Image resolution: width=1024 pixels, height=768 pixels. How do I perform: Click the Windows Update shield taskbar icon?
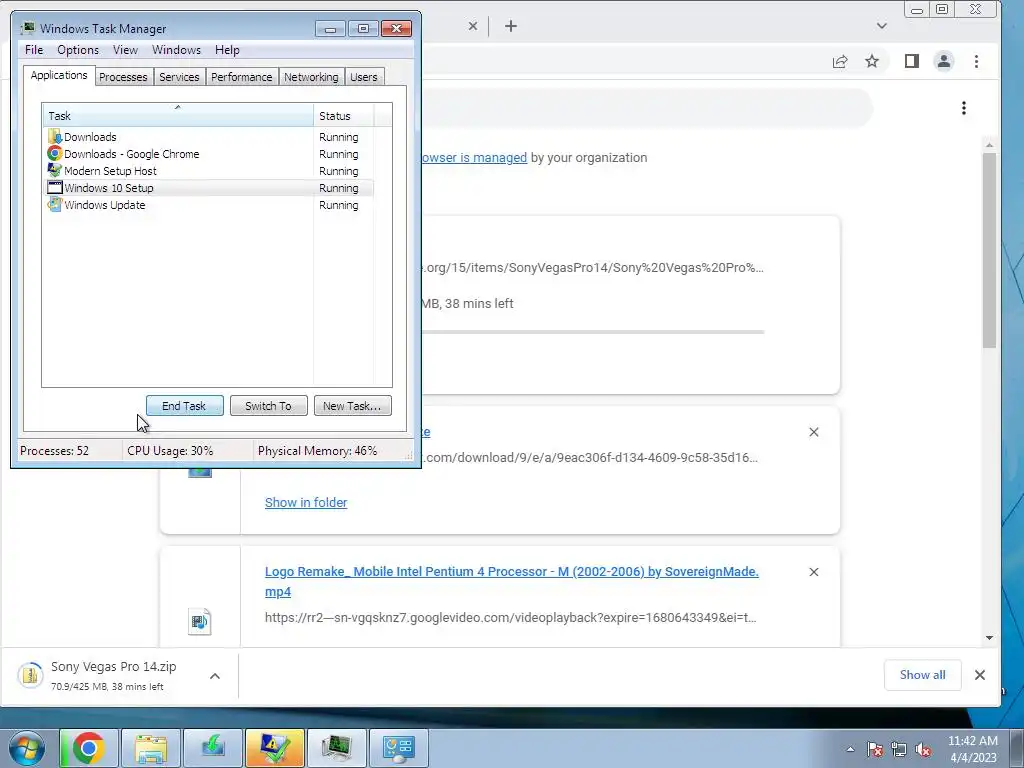pos(275,748)
